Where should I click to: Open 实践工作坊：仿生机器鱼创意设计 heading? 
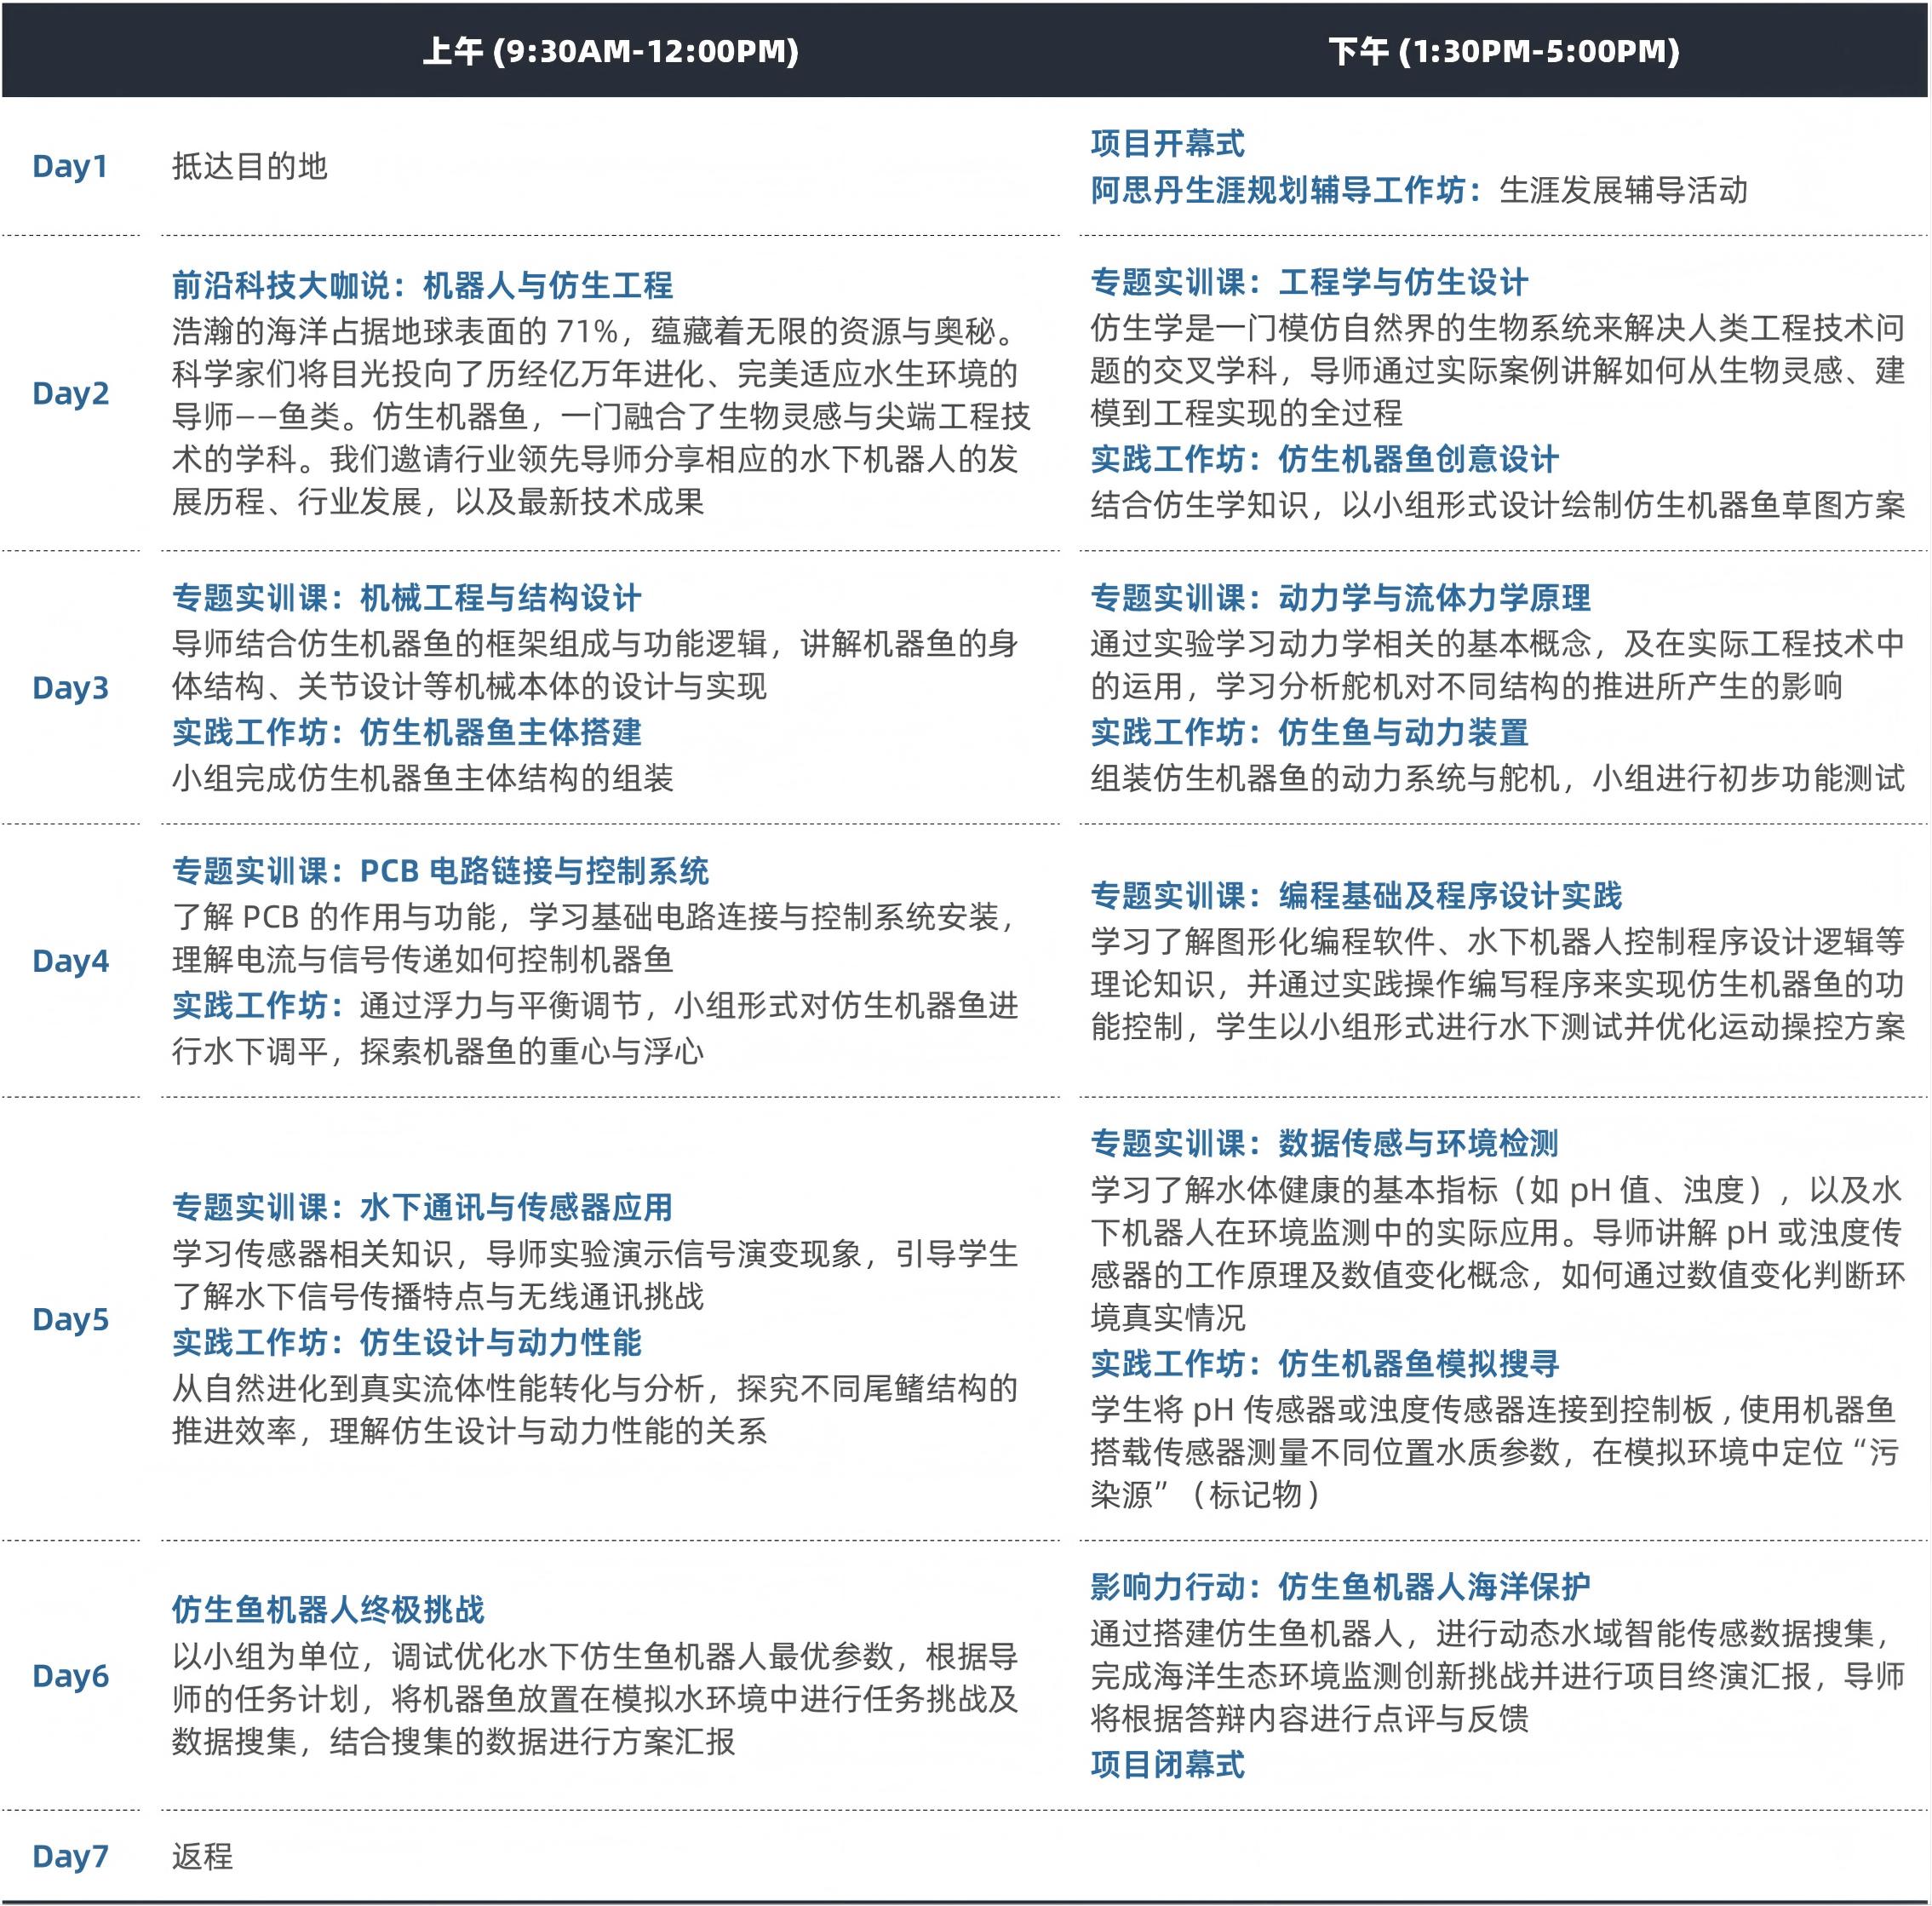coord(1324,460)
